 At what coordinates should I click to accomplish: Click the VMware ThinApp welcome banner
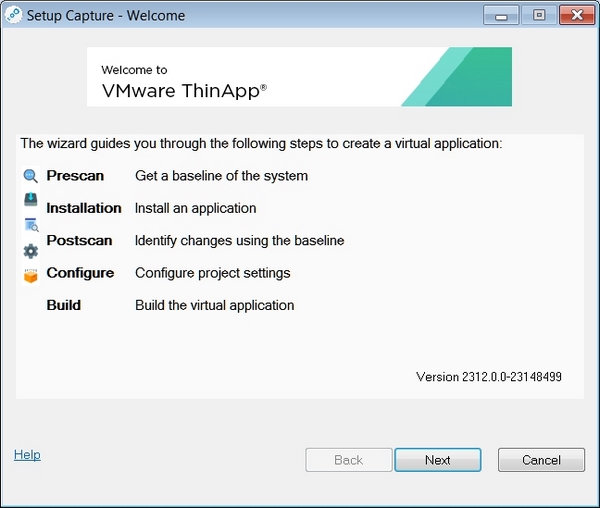click(299, 77)
